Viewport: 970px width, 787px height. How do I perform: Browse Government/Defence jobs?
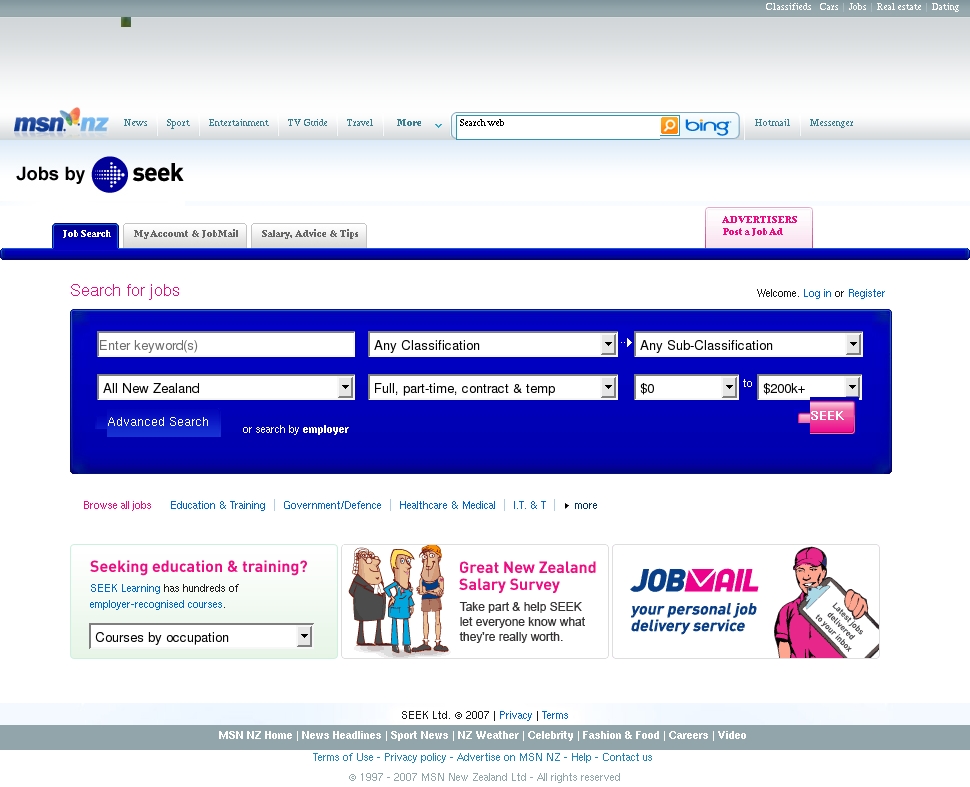332,505
